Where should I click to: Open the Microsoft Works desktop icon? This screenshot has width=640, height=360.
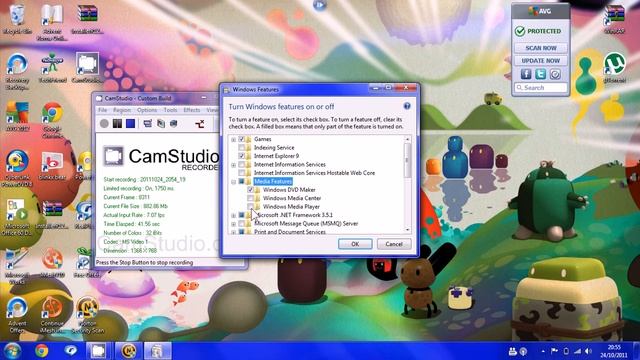(17, 266)
